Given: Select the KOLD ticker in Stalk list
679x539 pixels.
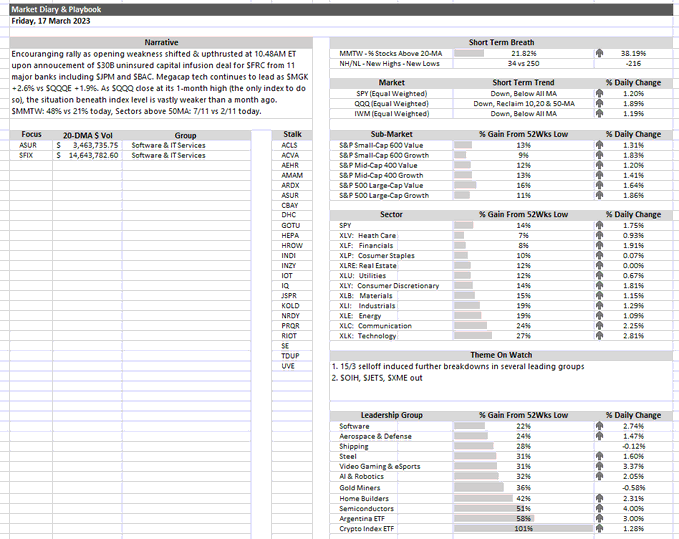Looking at the screenshot, I should click(292, 305).
